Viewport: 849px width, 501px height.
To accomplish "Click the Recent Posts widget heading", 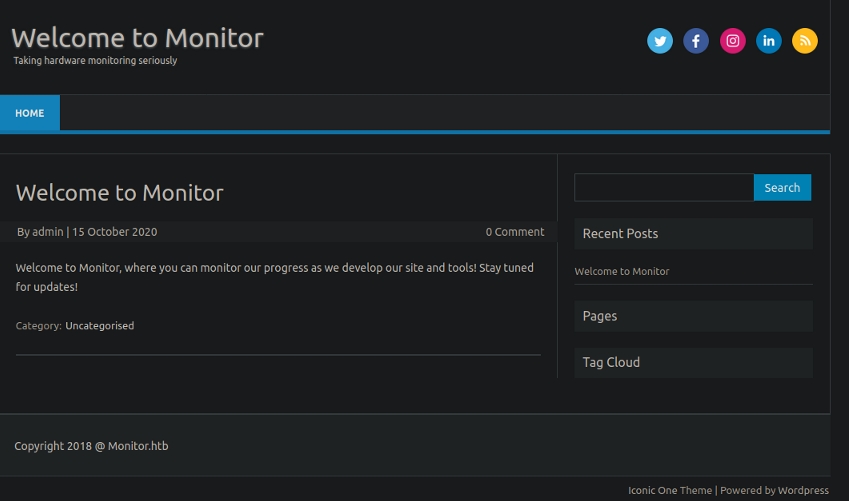I will pyautogui.click(x=620, y=234).
